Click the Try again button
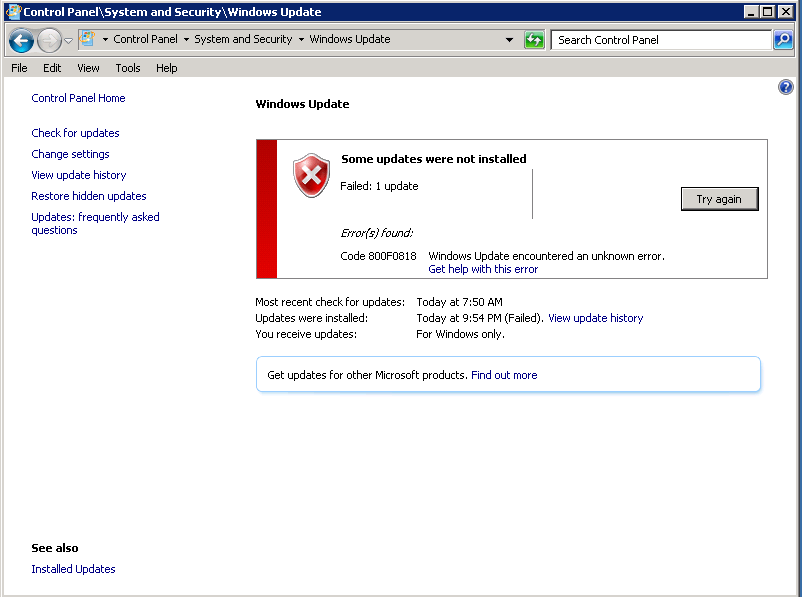Image resolution: width=802 pixels, height=597 pixels. [x=720, y=199]
